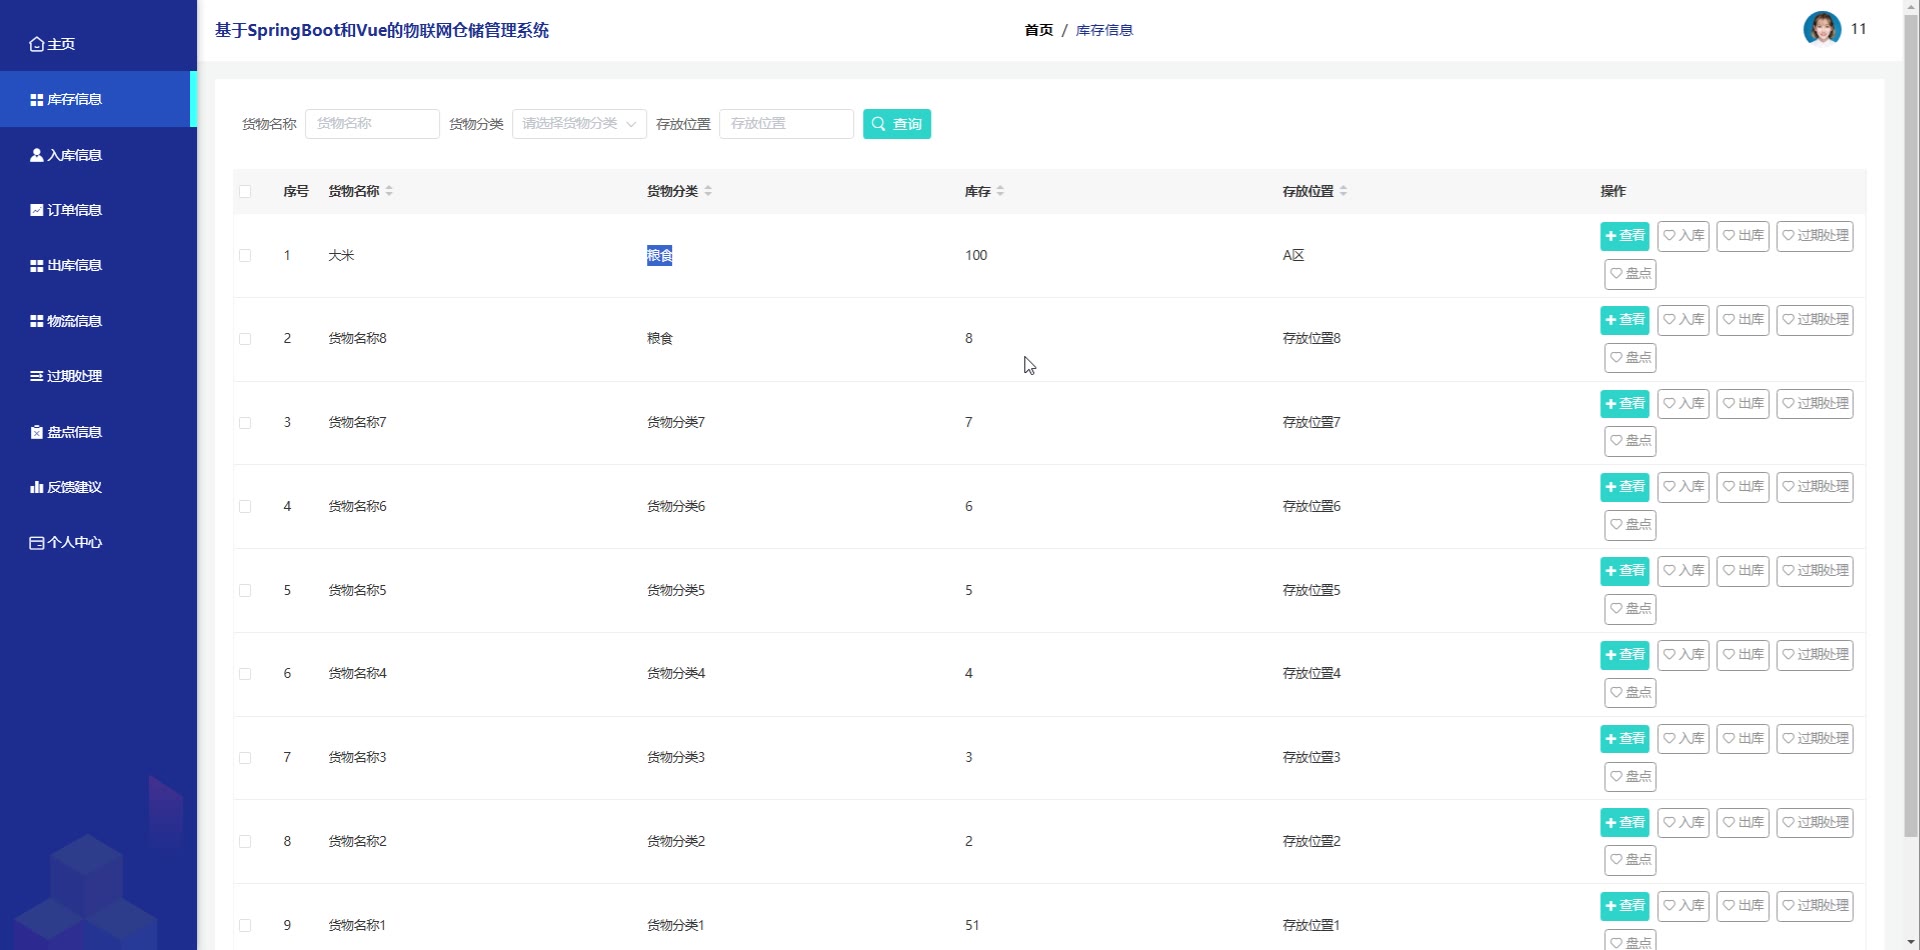Select the checkbox for 货物名称7 row
The image size is (1920, 950).
(245, 423)
